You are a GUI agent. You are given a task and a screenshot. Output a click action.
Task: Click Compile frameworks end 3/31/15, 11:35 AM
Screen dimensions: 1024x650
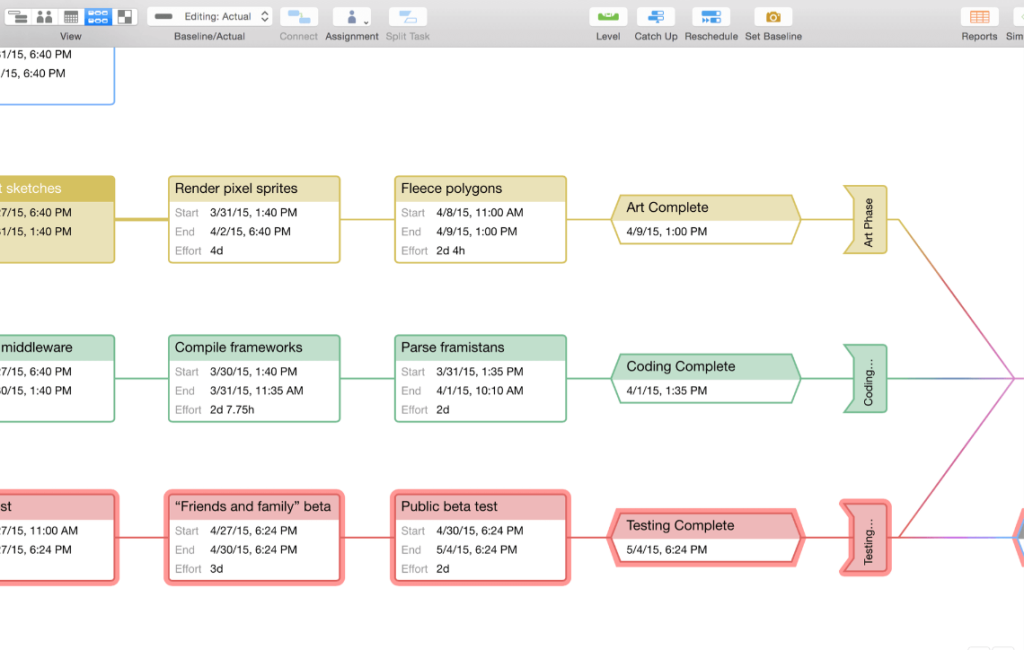pos(257,390)
